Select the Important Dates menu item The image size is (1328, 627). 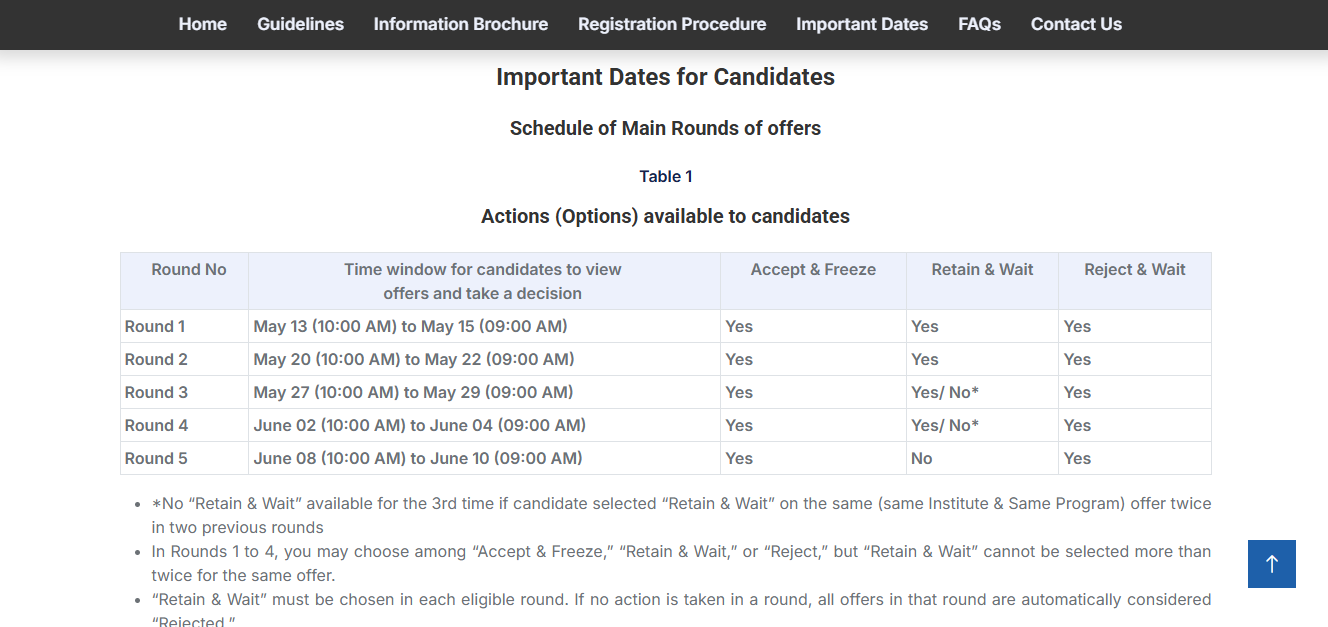(862, 24)
